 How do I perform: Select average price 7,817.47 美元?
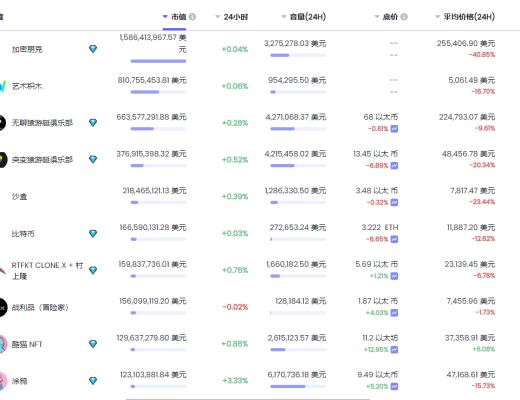click(473, 190)
